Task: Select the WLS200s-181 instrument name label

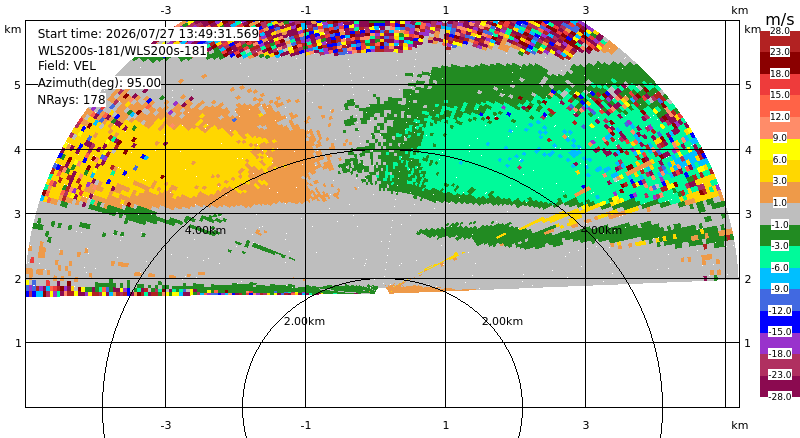Action: pyautogui.click(x=122, y=50)
